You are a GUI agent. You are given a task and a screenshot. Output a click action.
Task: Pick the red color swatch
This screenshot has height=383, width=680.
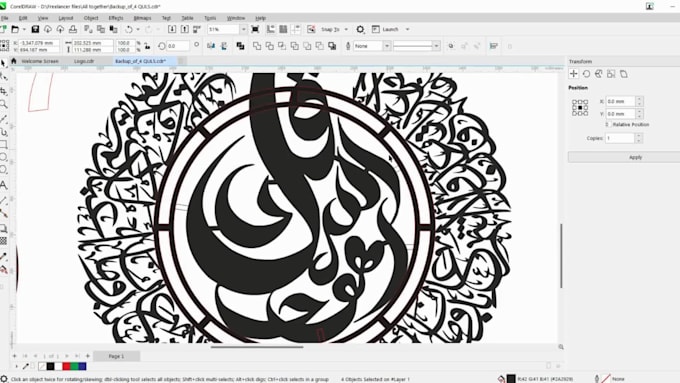tap(66, 367)
